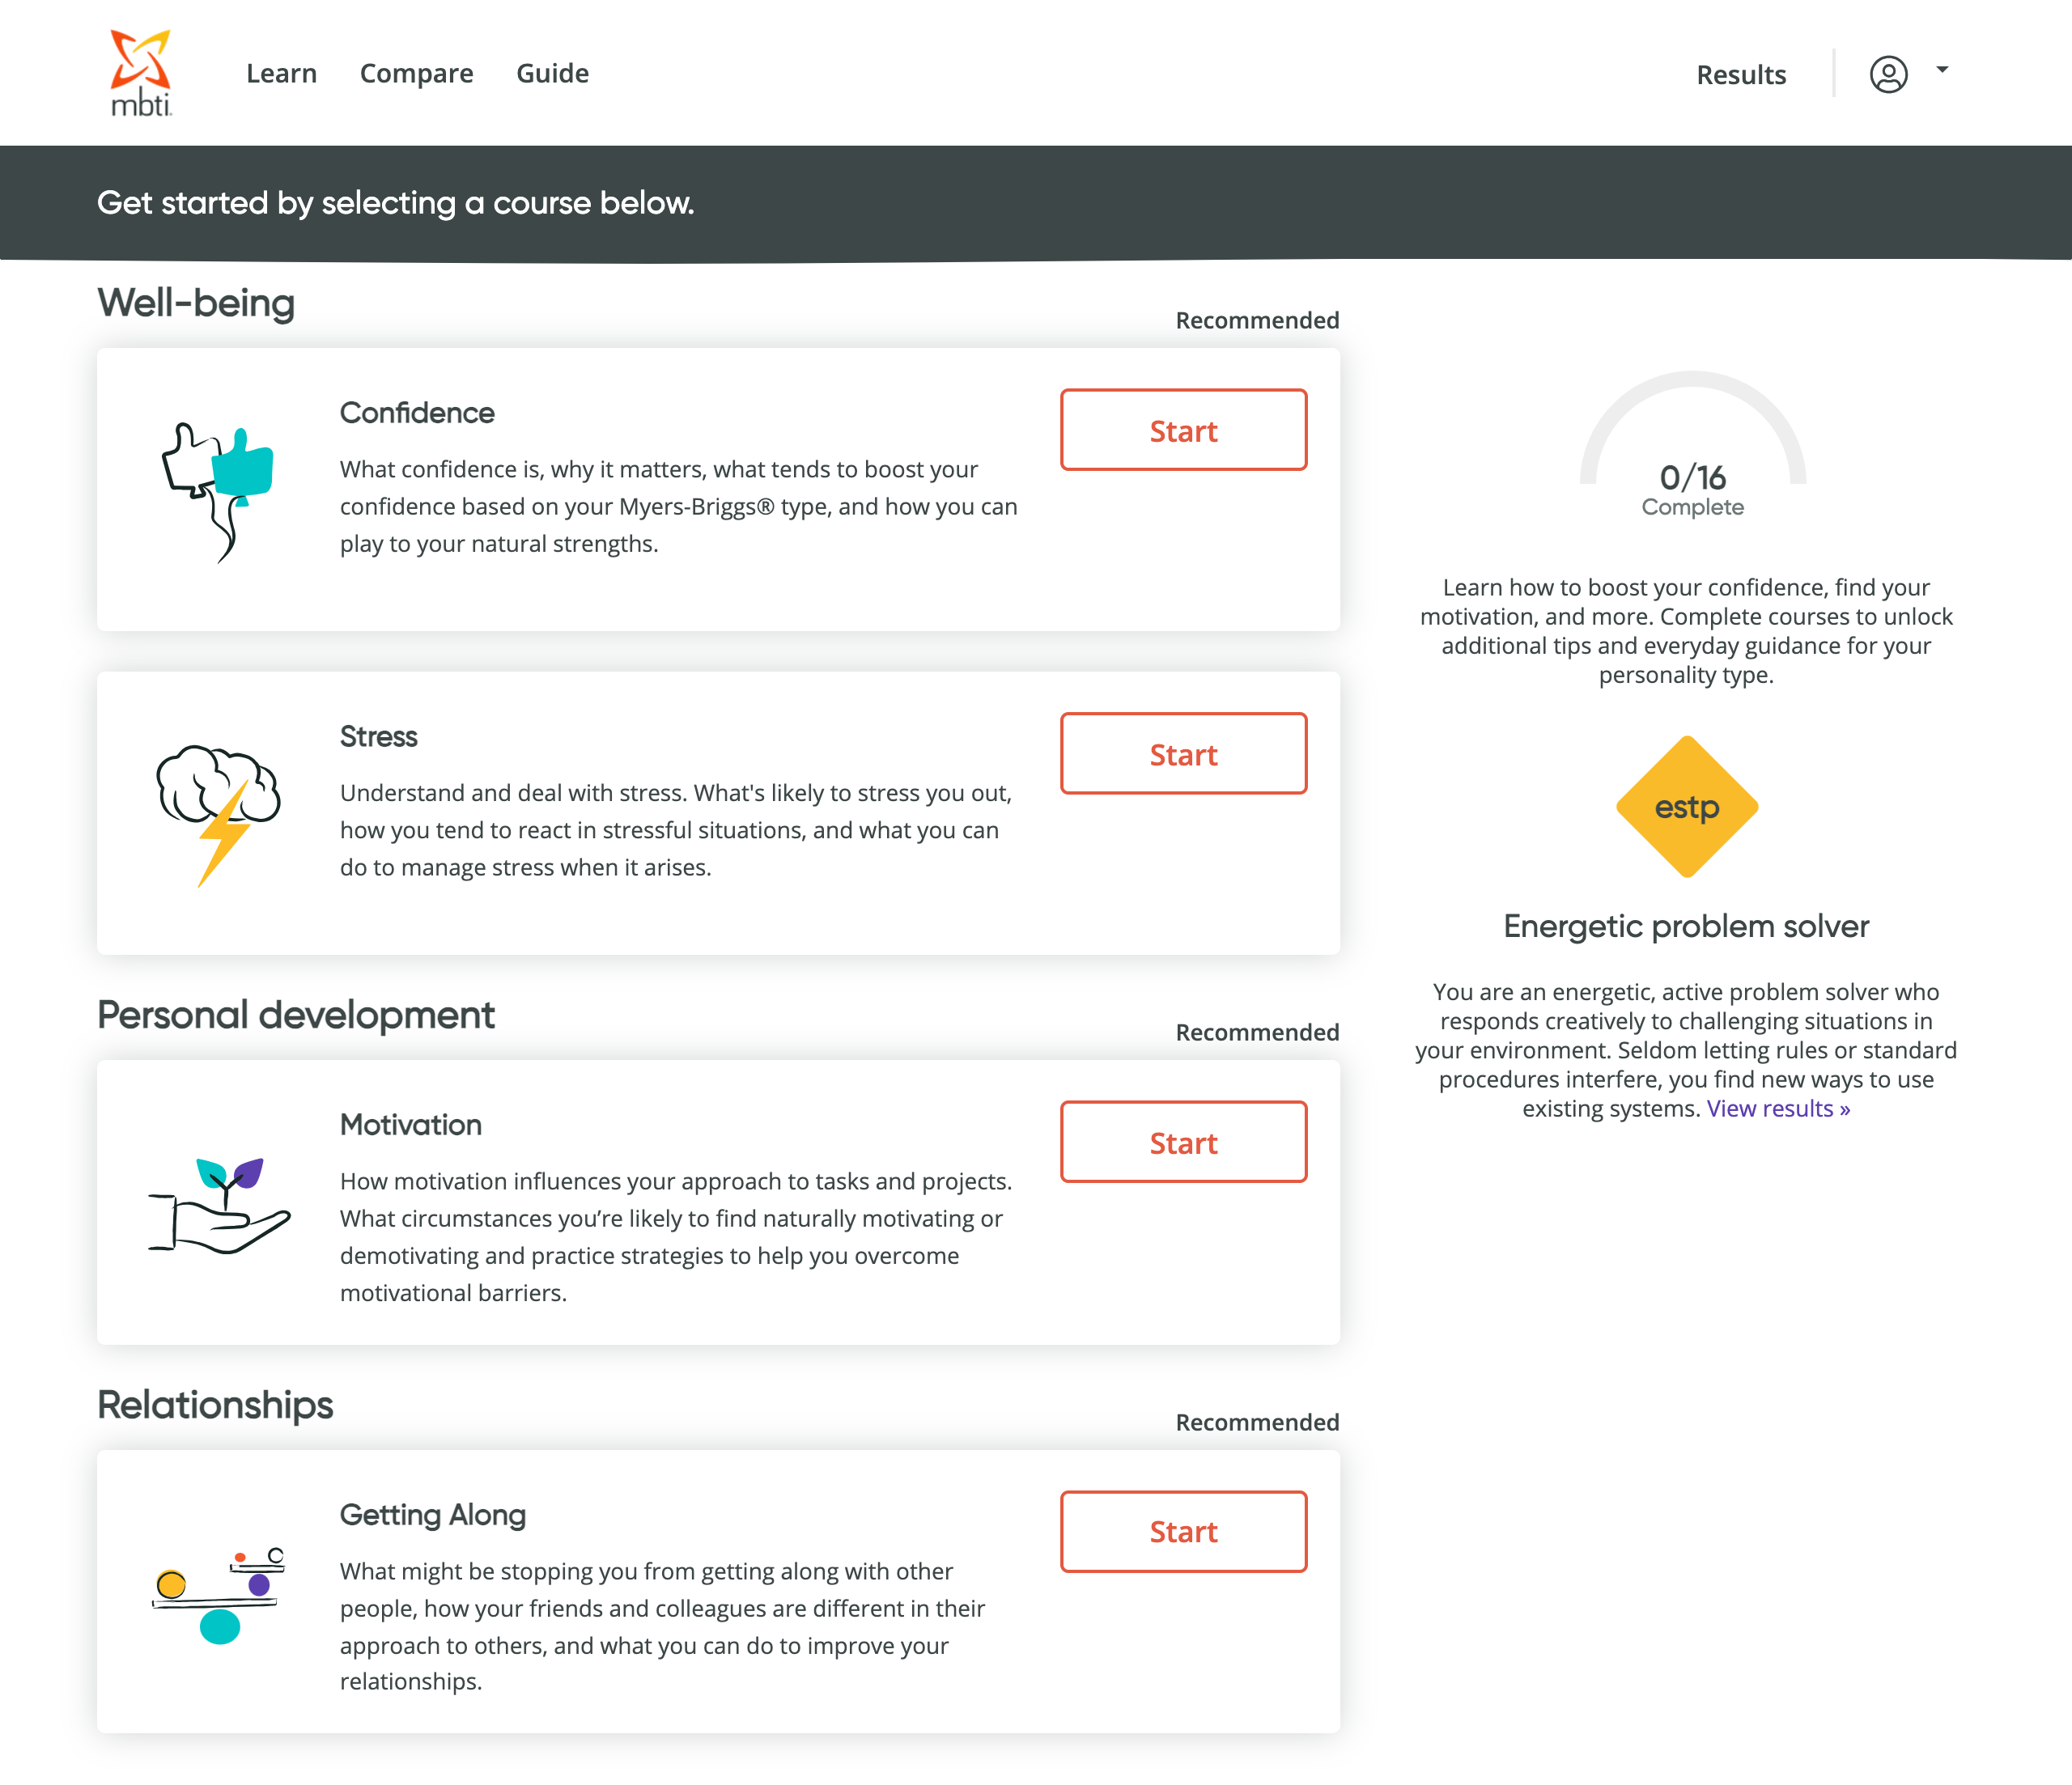The height and width of the screenshot is (1785, 2072).
Task: Click the Motivation plant-in-hand illustration
Action: [219, 1204]
